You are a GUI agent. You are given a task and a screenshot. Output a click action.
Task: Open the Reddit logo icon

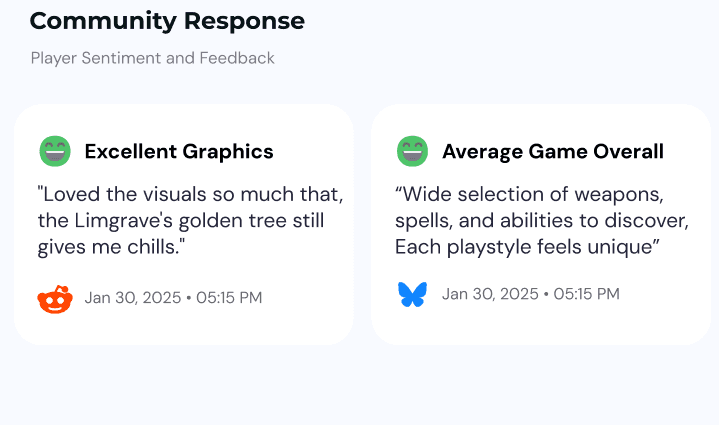tap(55, 299)
